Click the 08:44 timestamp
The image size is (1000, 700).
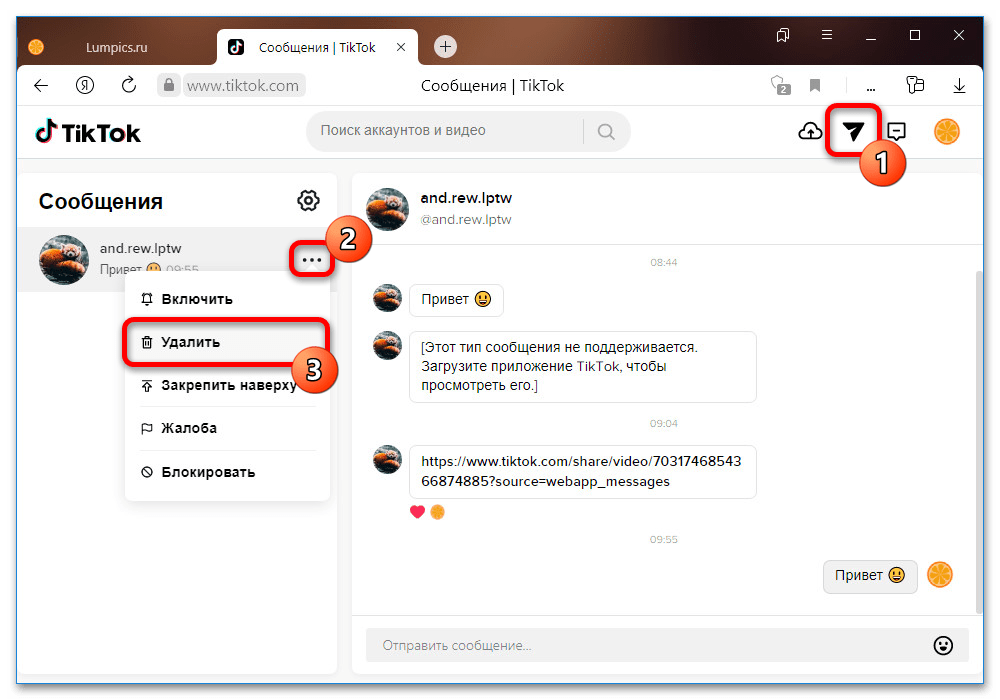663,262
